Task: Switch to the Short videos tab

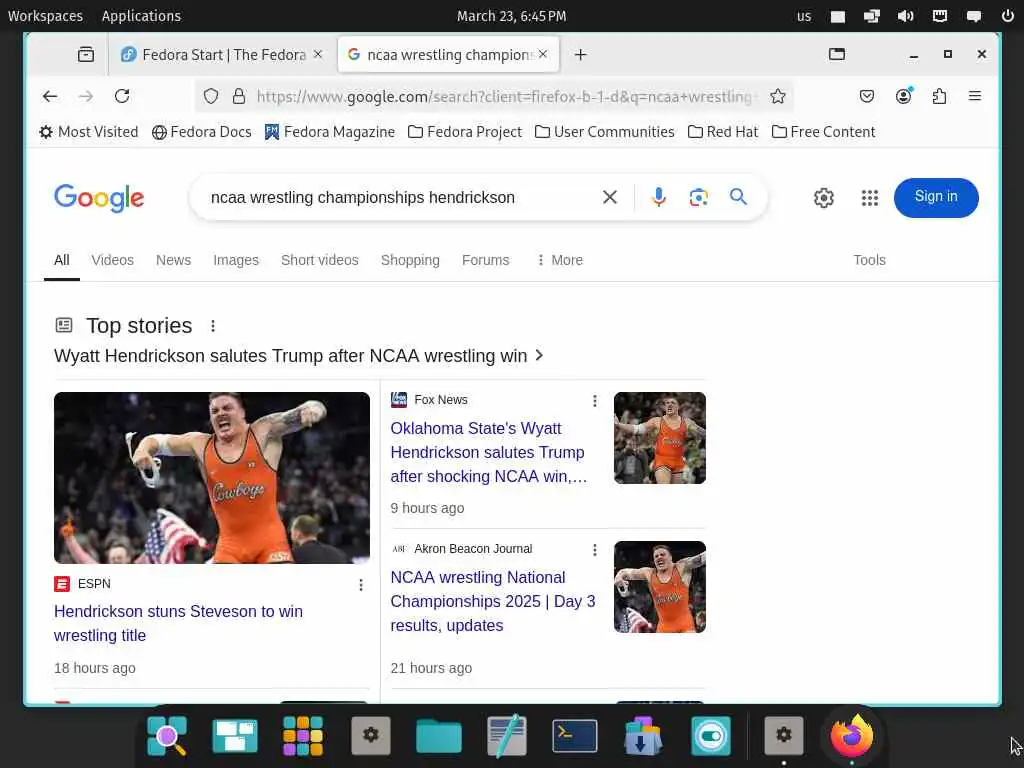Action: point(319,260)
